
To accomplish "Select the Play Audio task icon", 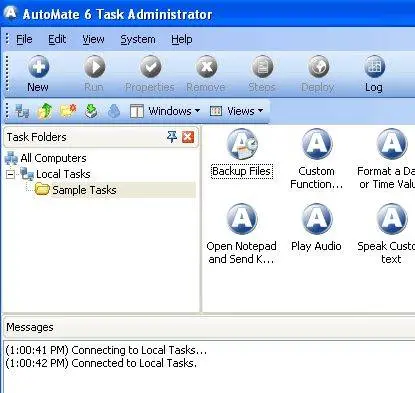I will (317, 228).
